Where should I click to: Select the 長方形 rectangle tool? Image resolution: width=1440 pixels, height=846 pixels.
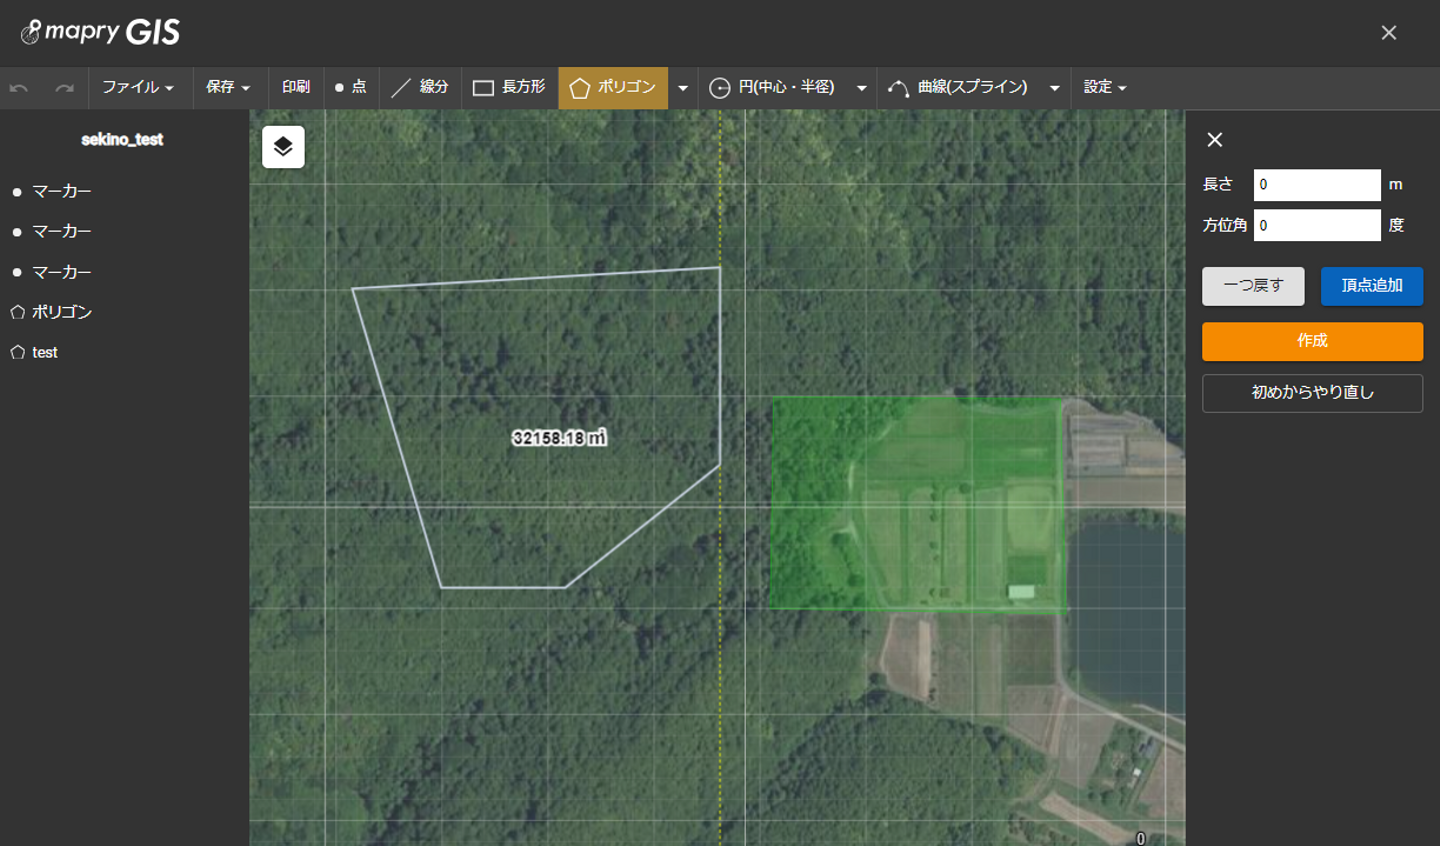(509, 88)
